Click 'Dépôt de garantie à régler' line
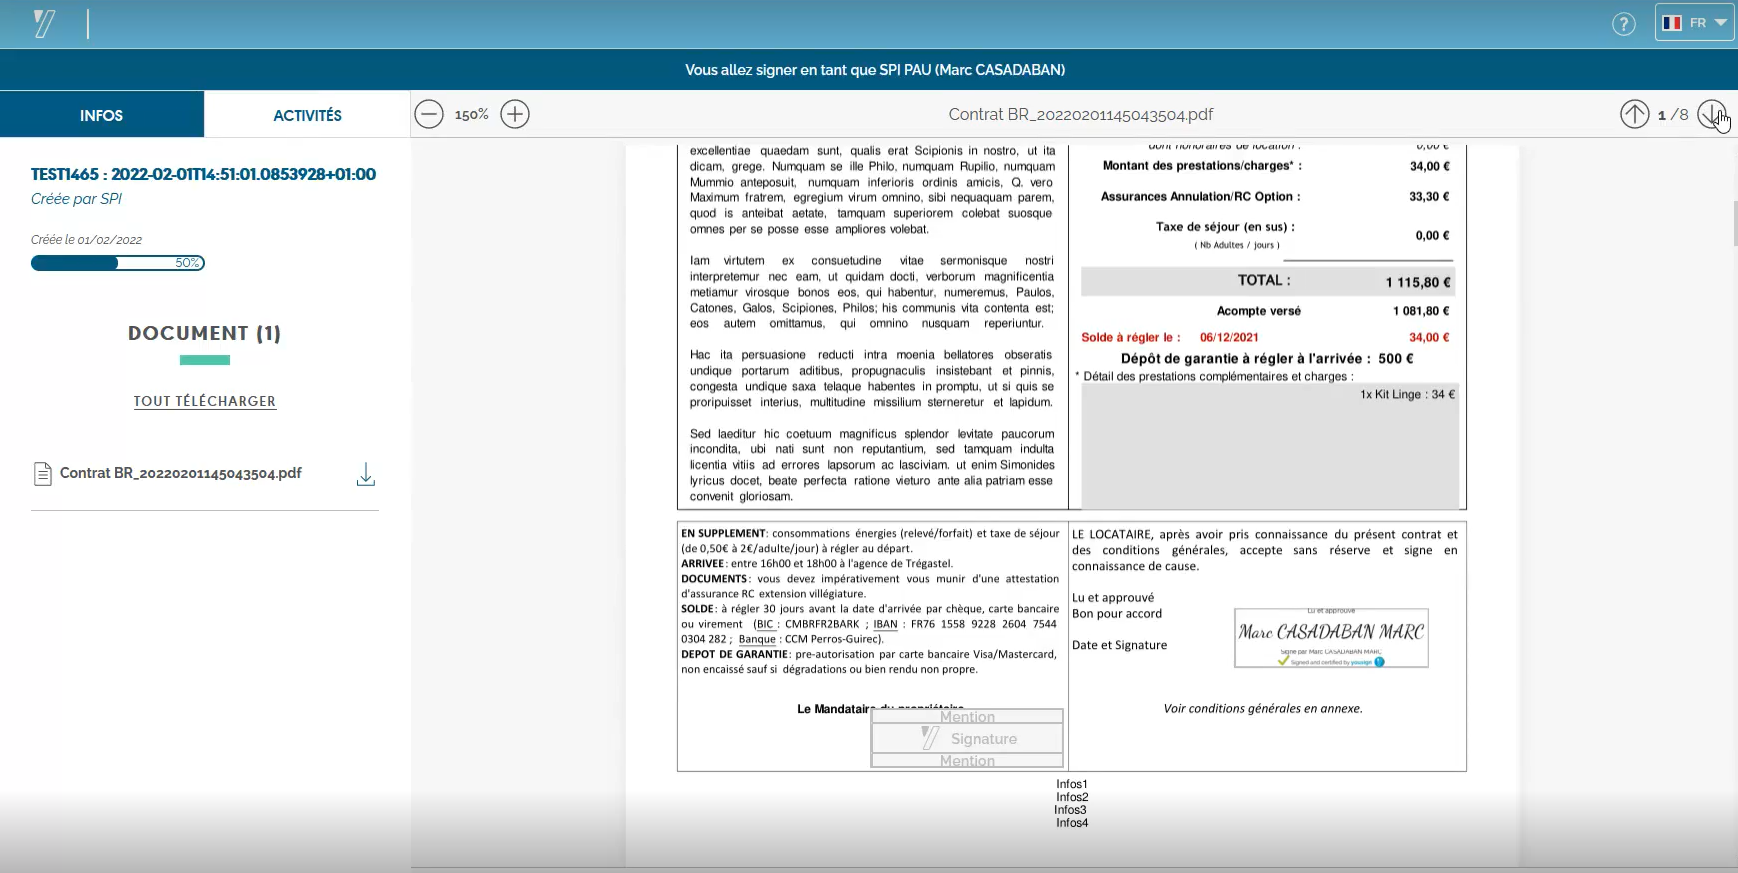This screenshot has height=873, width=1738. 1267,358
